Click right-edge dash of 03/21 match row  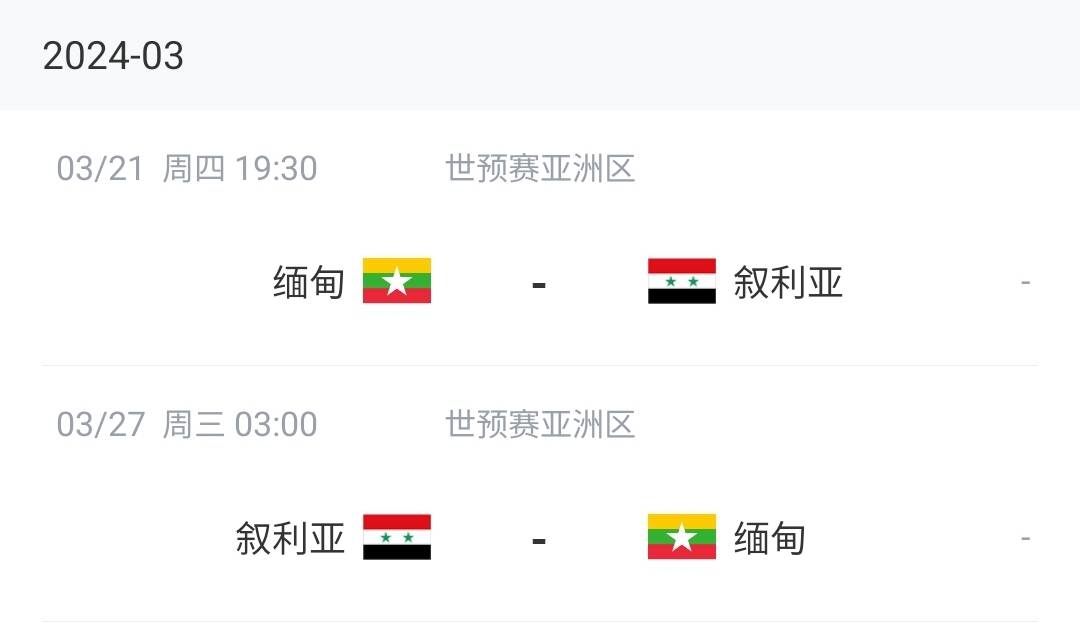click(1026, 282)
